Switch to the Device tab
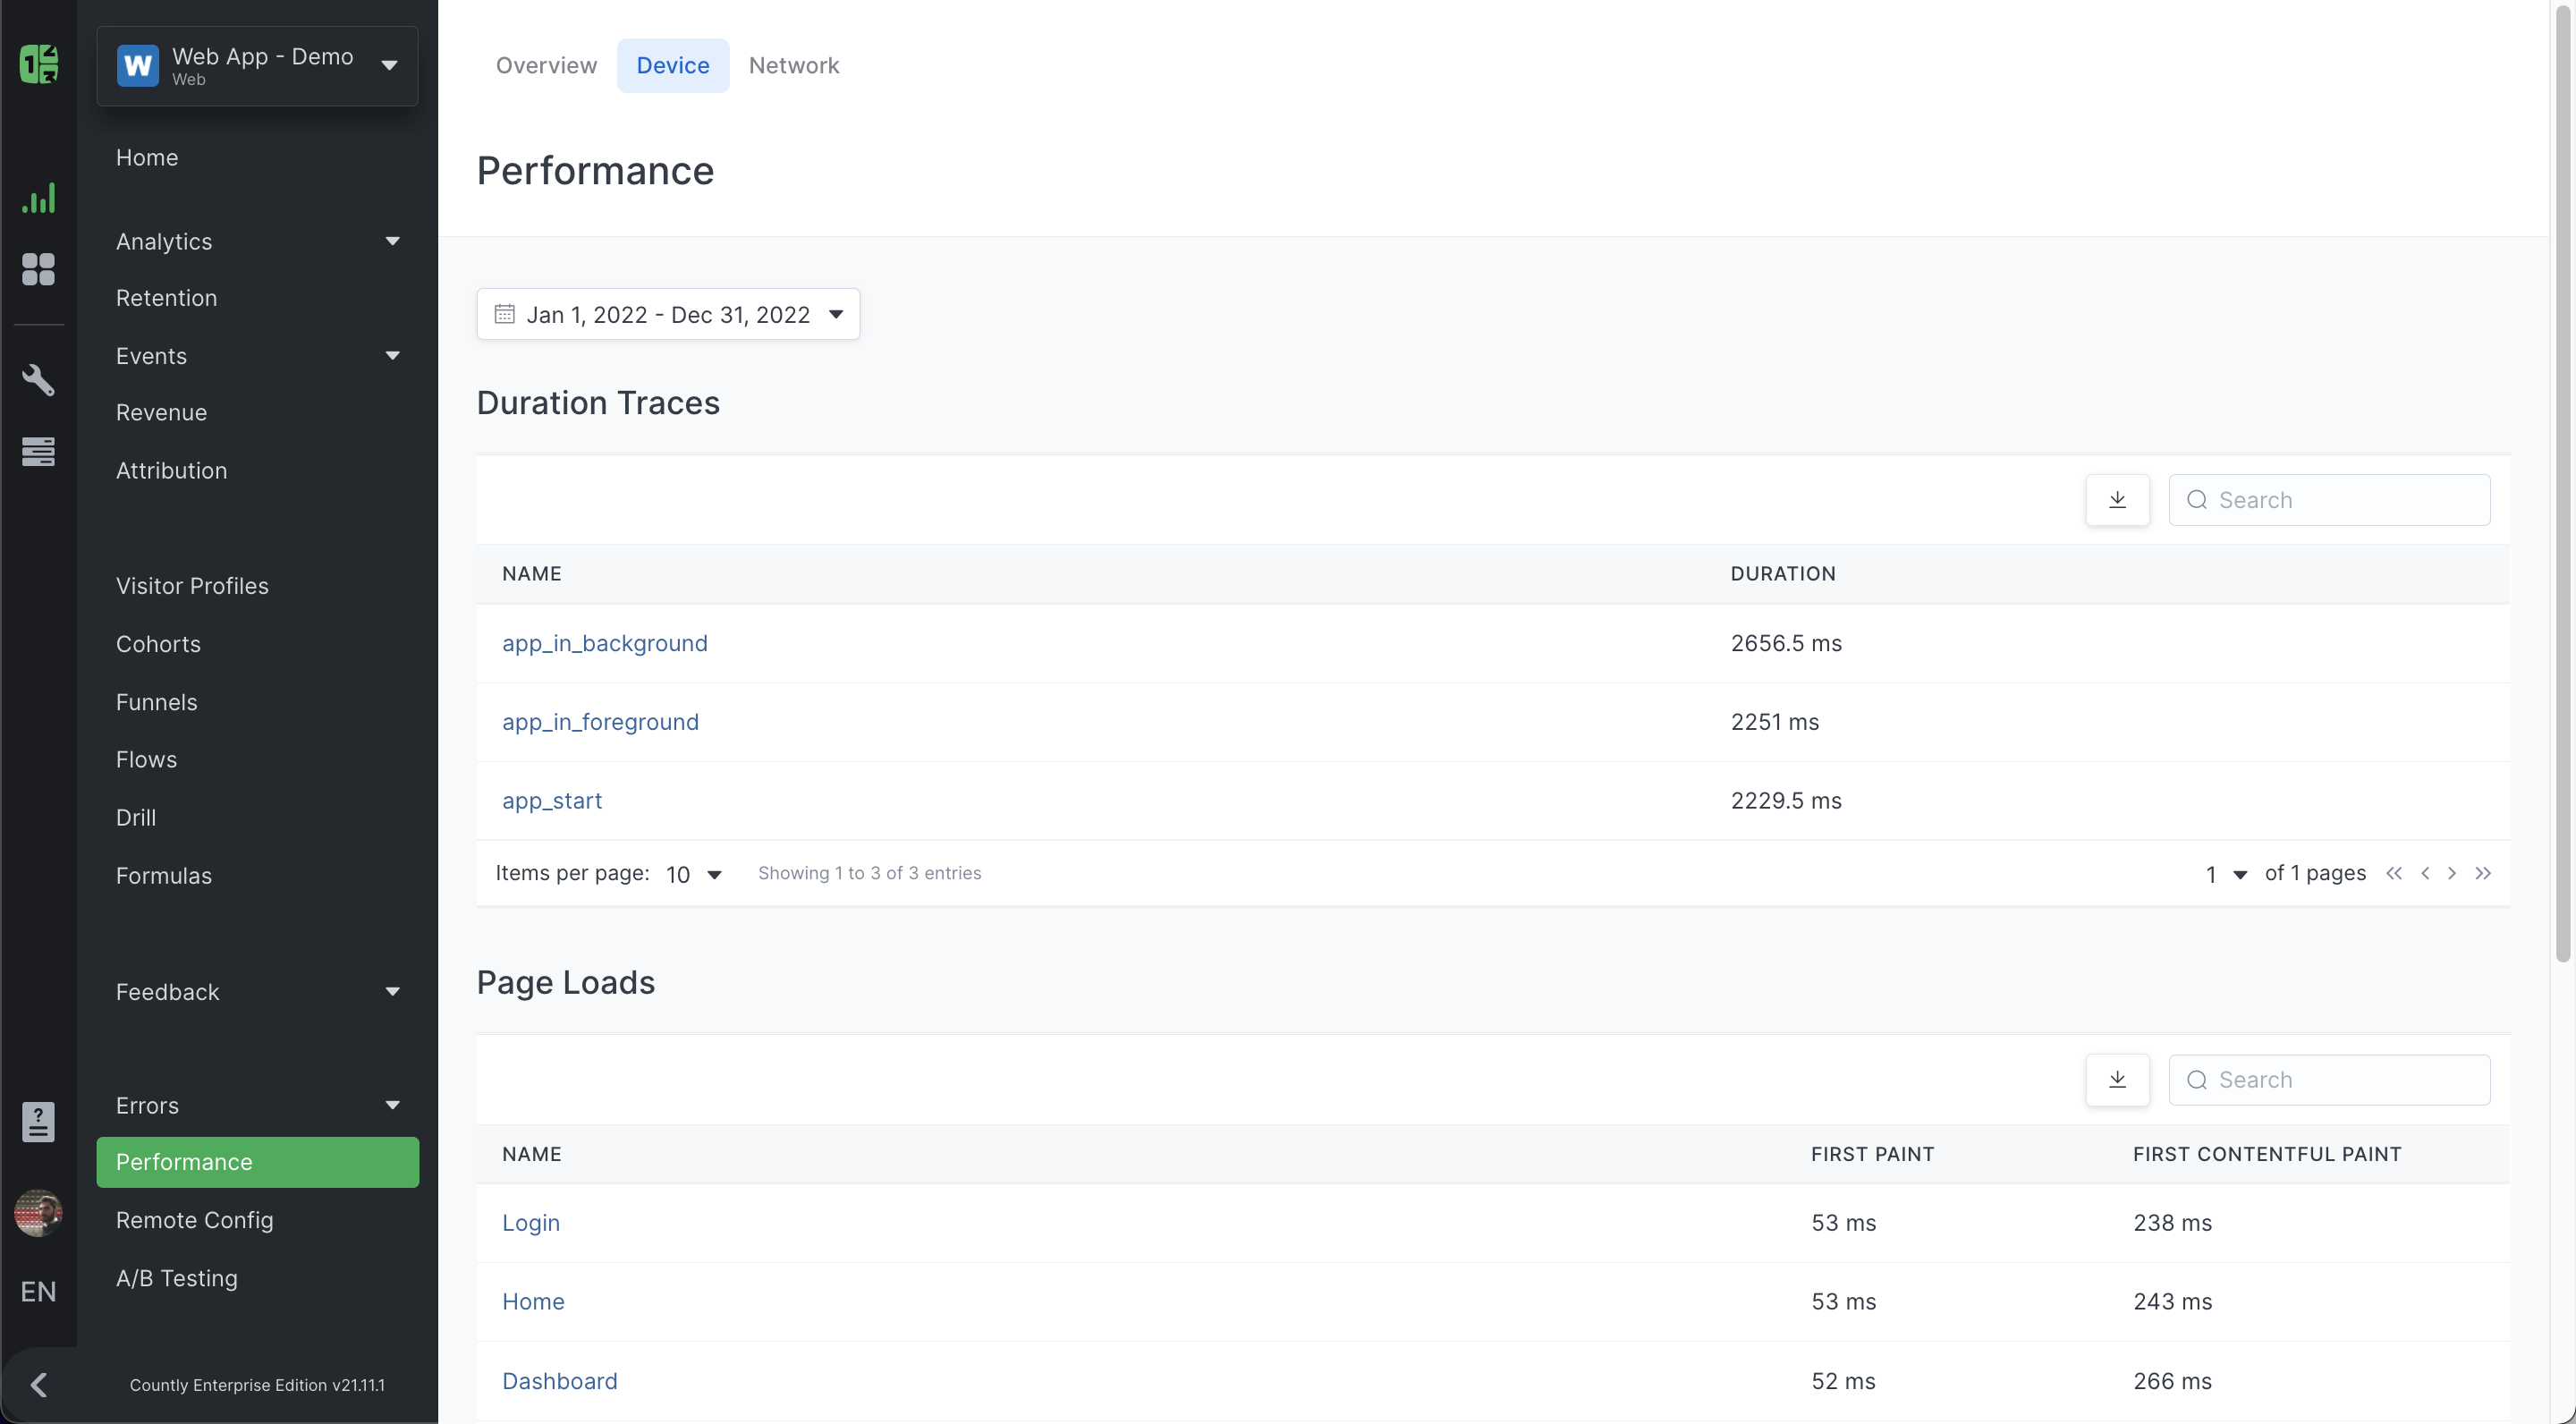Screen dimensions: 2576x1424 click(673, 66)
